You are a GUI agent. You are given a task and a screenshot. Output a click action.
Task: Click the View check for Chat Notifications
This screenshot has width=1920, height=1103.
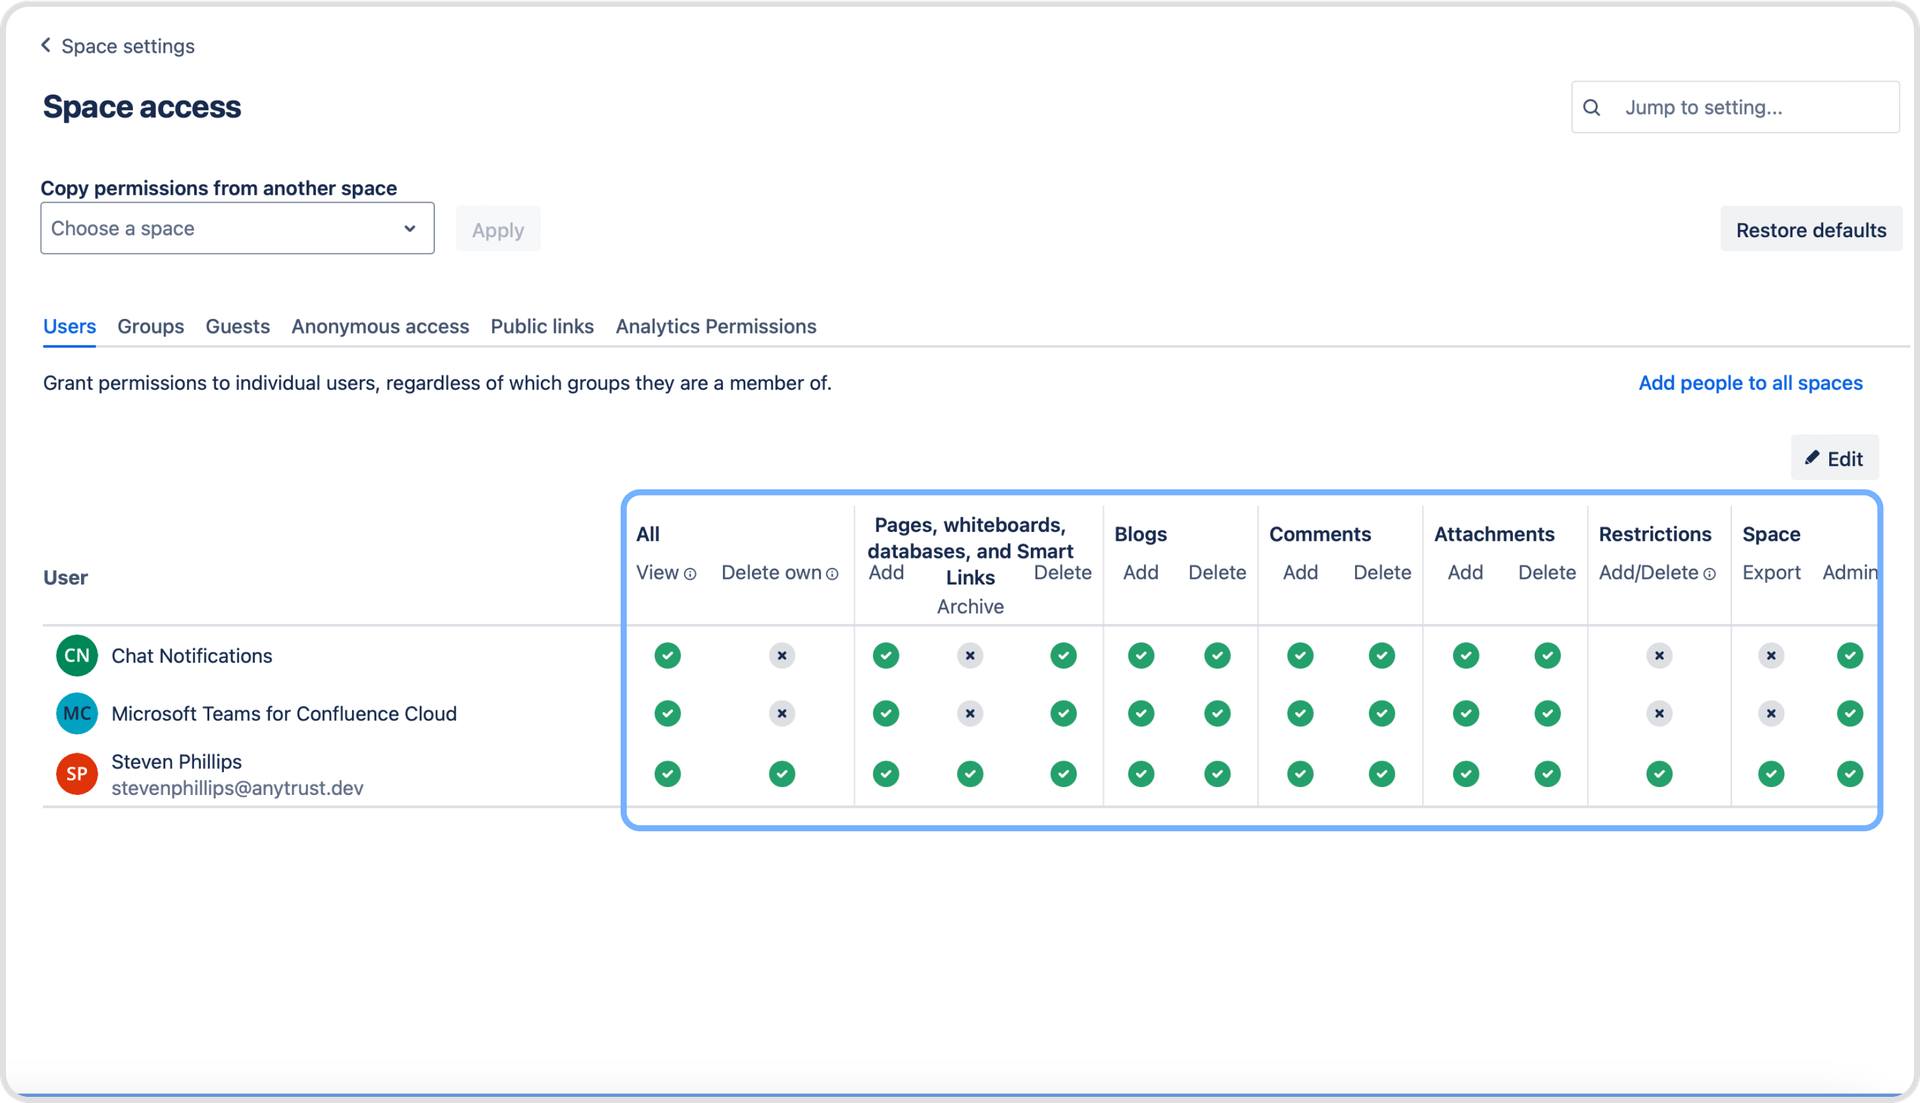click(668, 656)
